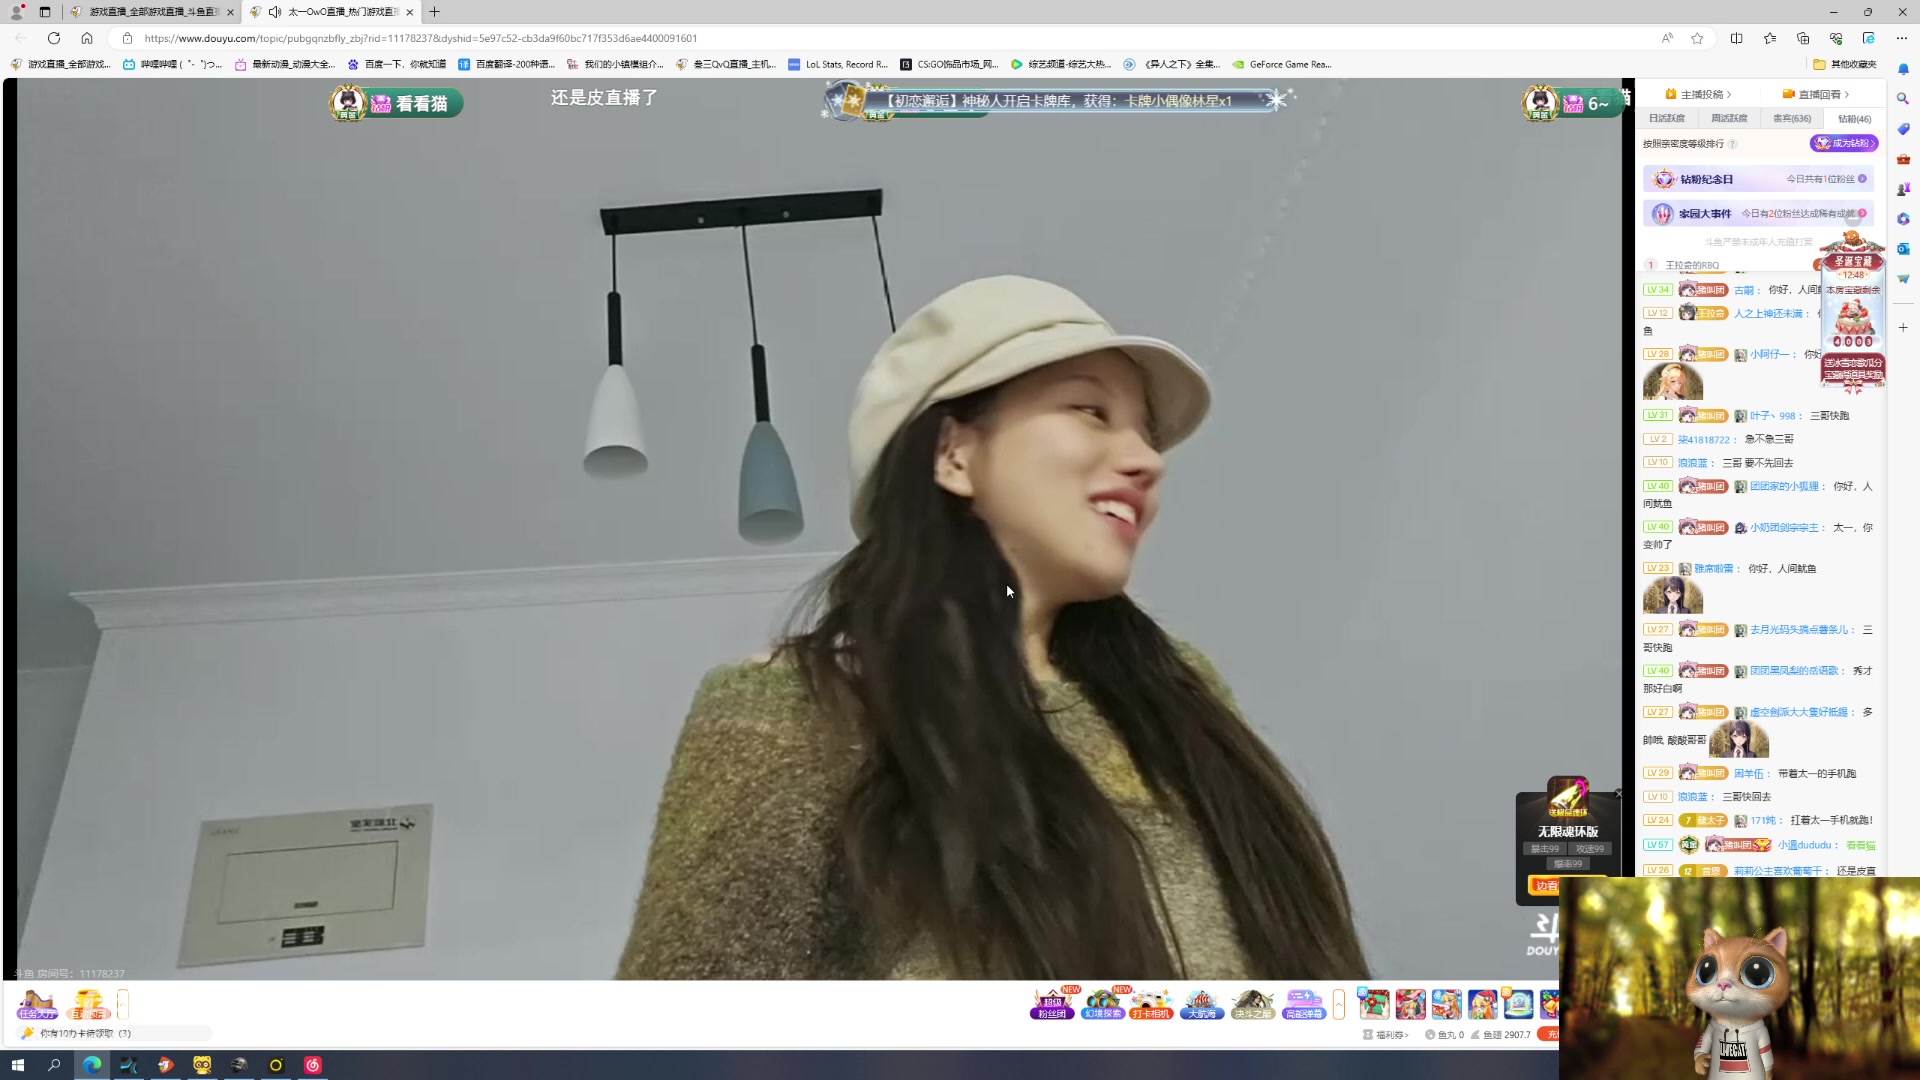
Task: Switch to the 日活跃度 tab
Action: [1667, 118]
